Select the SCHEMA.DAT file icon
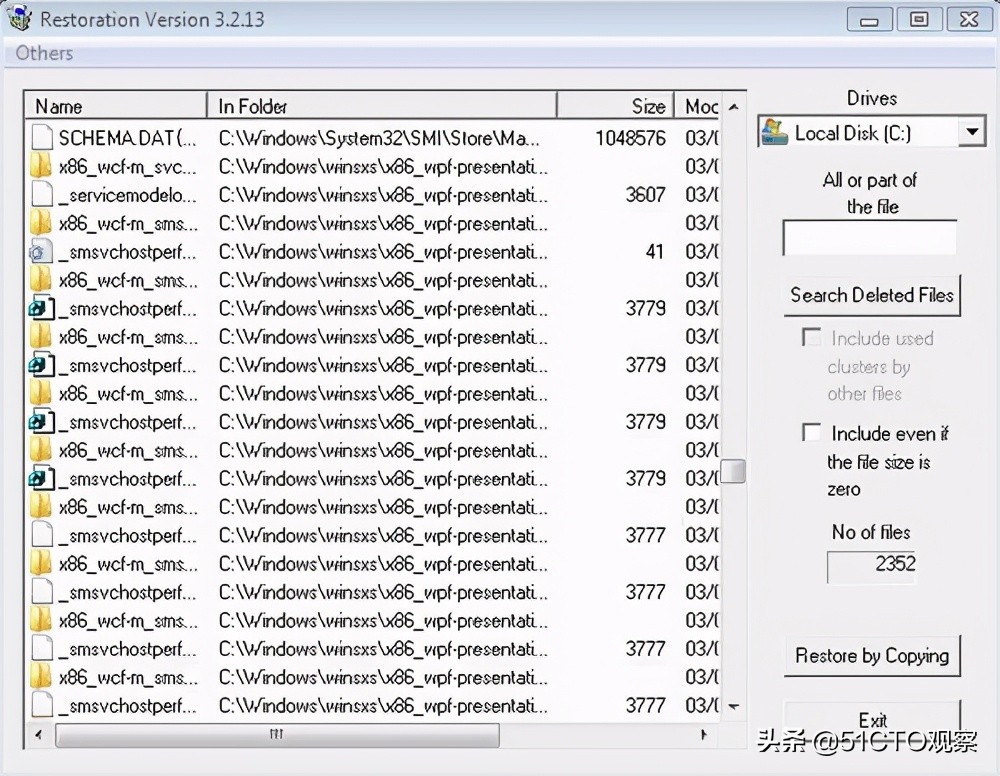Viewport: 1000px width, 776px height. [42, 138]
